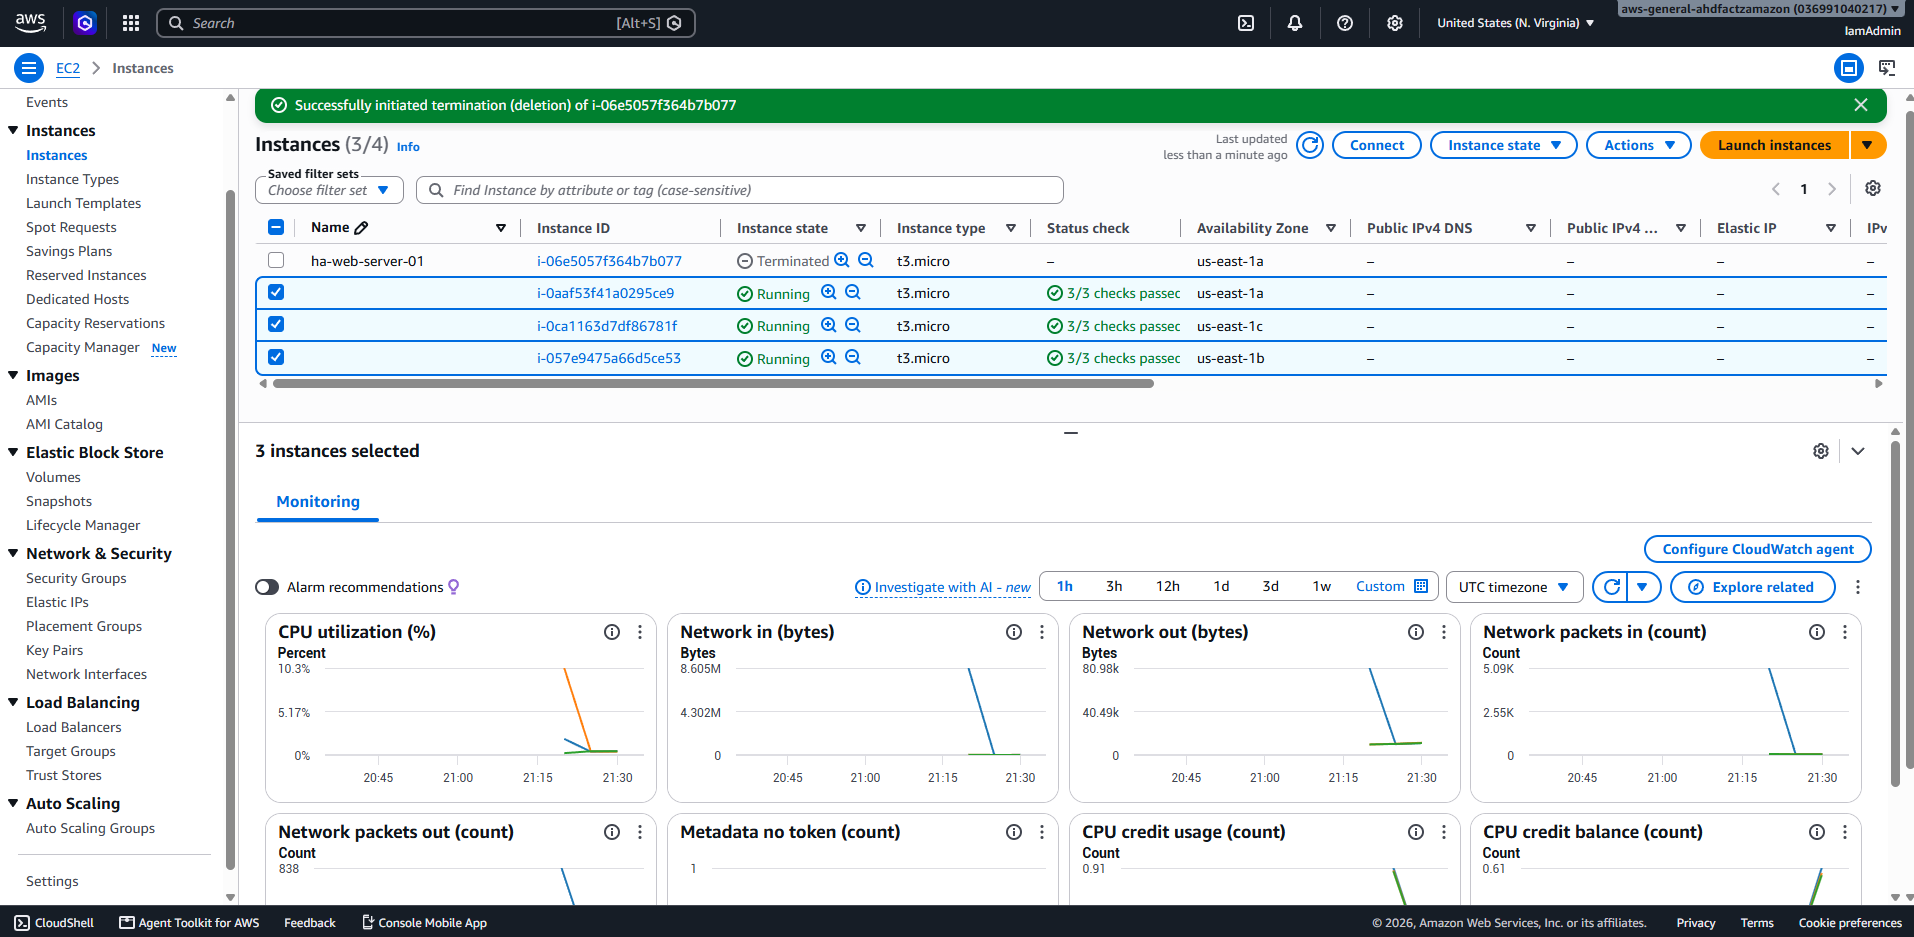
Task: Open options menu for Network packets in chart
Action: click(1845, 632)
